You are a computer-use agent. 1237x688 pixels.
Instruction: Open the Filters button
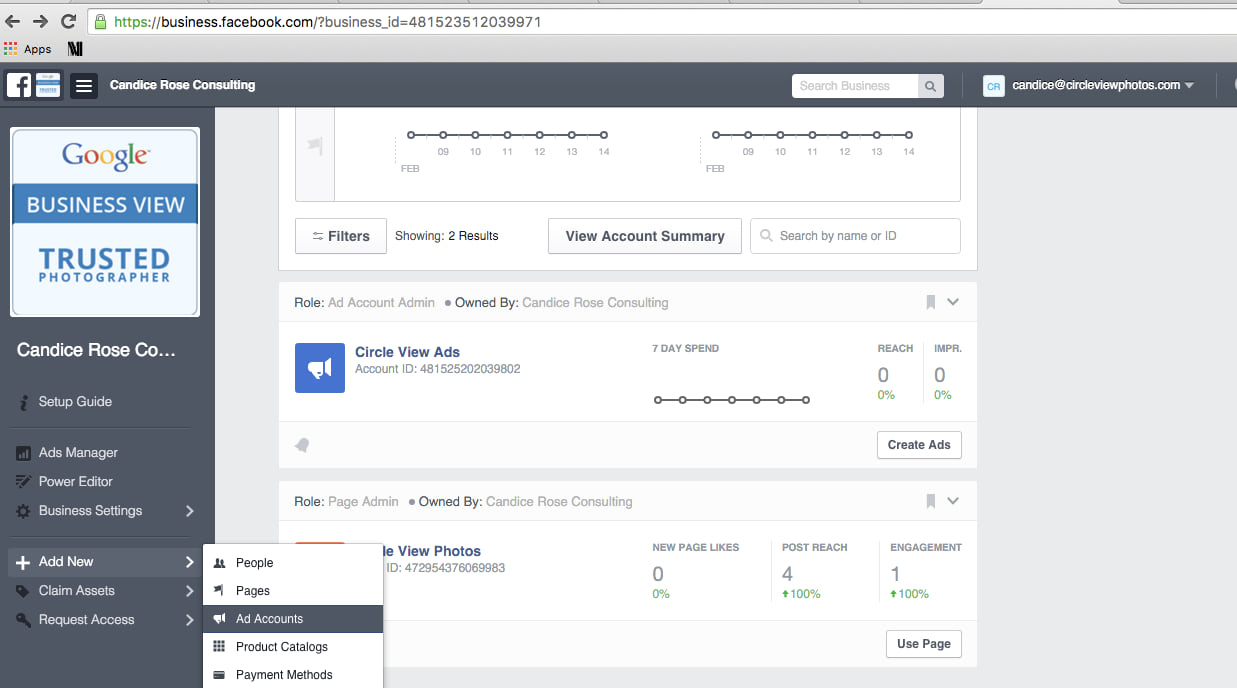[340, 236]
